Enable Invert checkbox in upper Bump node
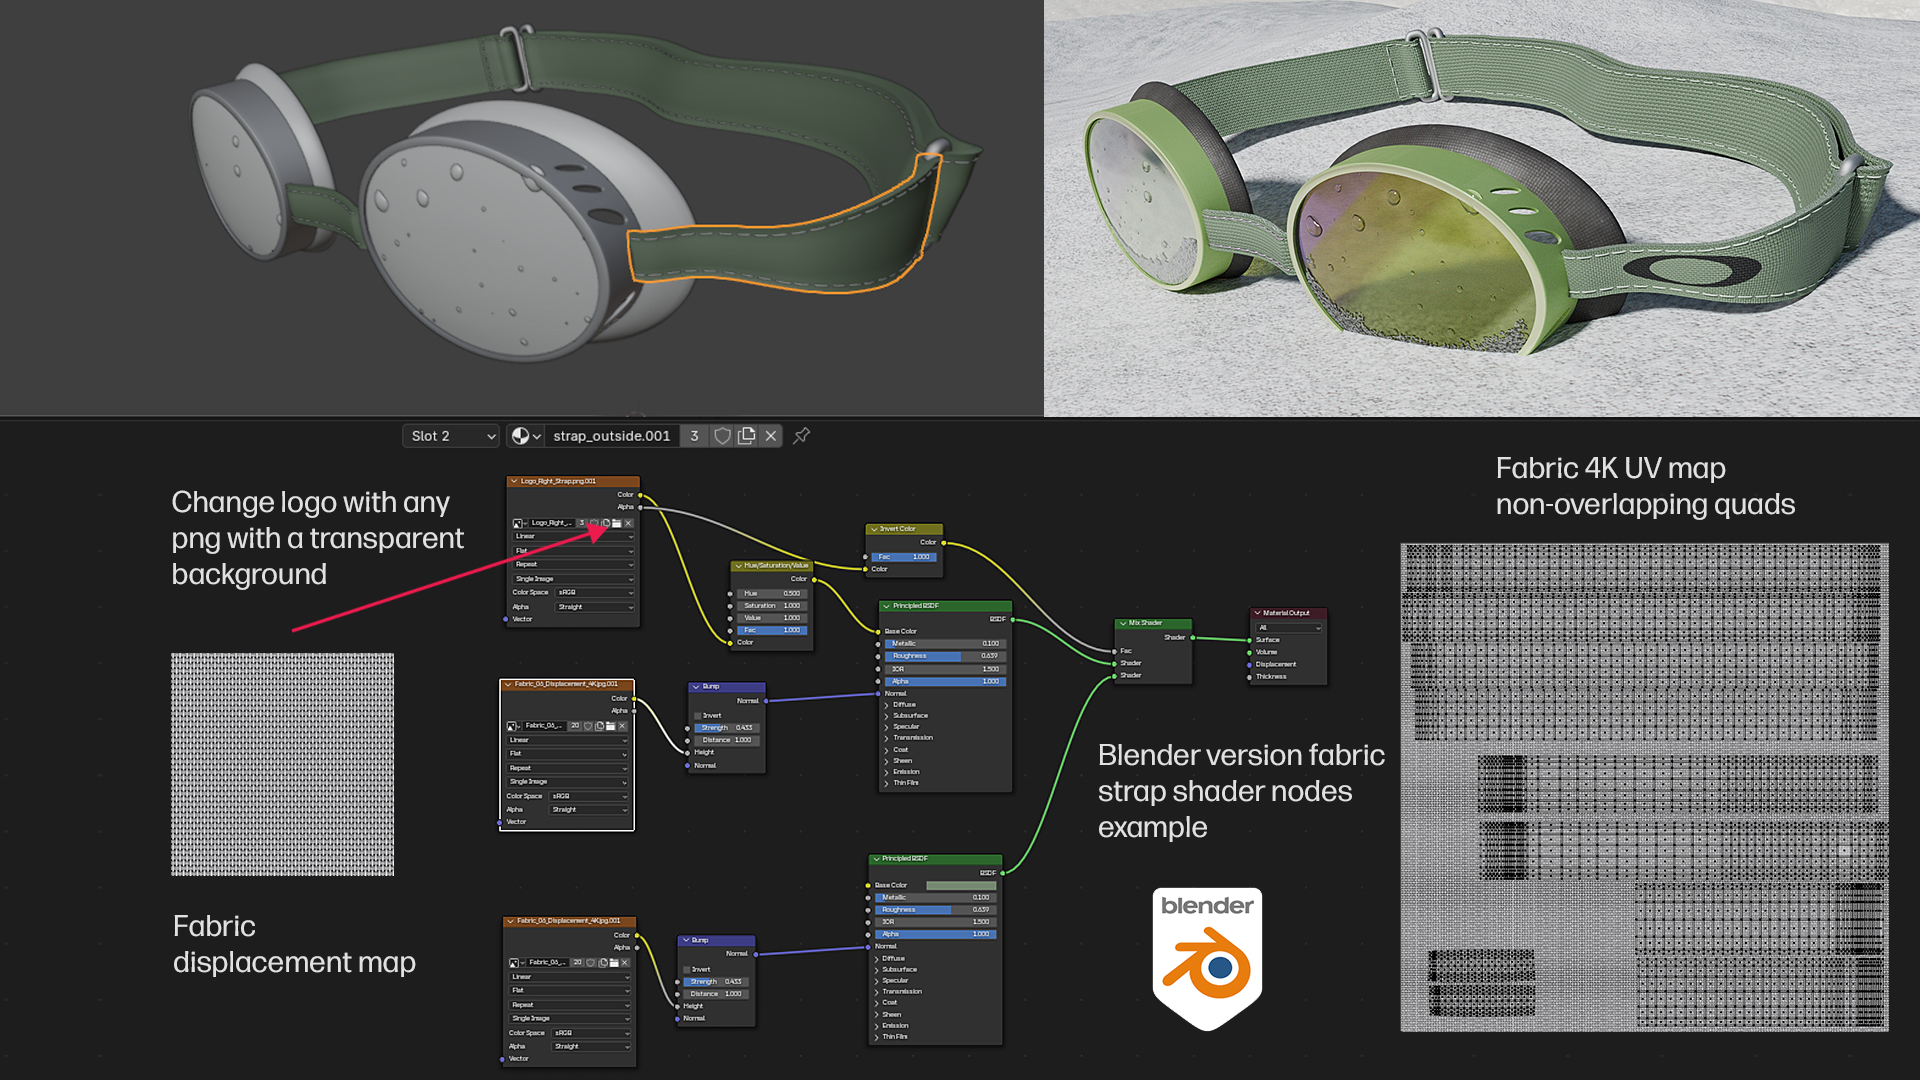The image size is (1920, 1080). pos(698,715)
